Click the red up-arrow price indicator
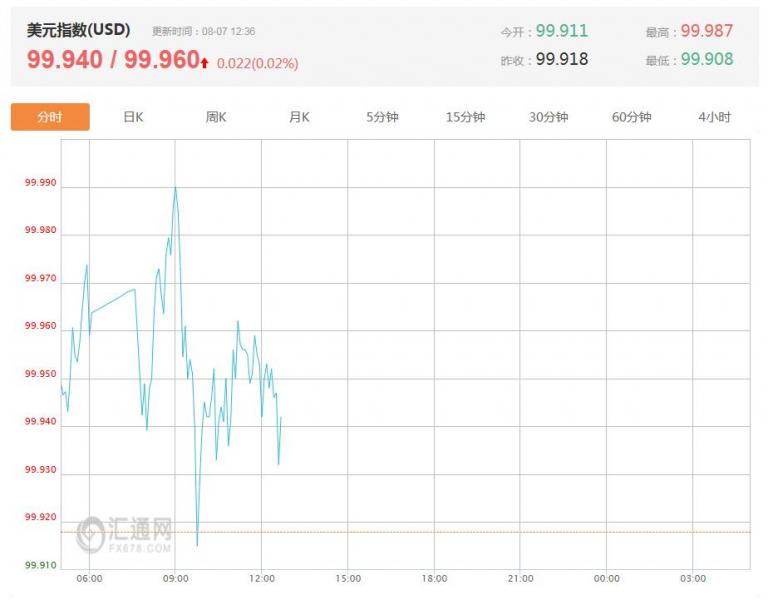 (204, 63)
